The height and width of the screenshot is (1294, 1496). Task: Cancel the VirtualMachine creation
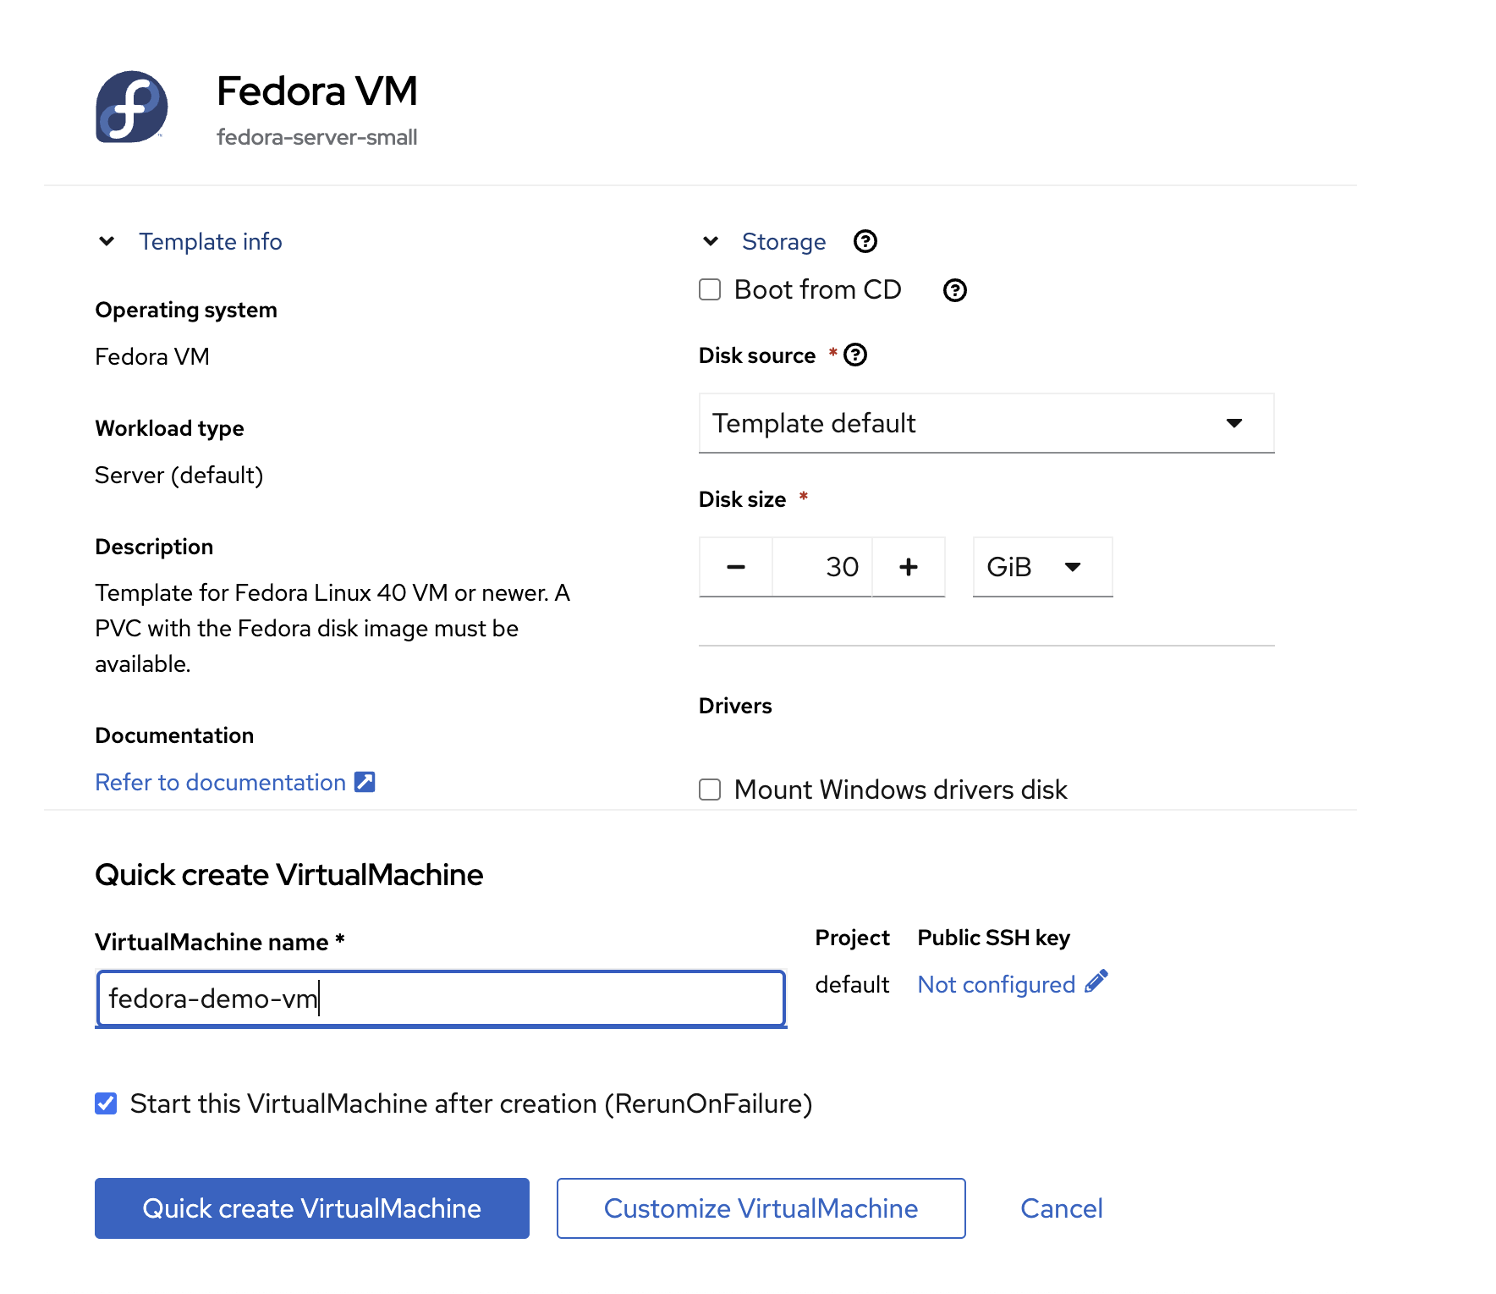pos(1060,1208)
